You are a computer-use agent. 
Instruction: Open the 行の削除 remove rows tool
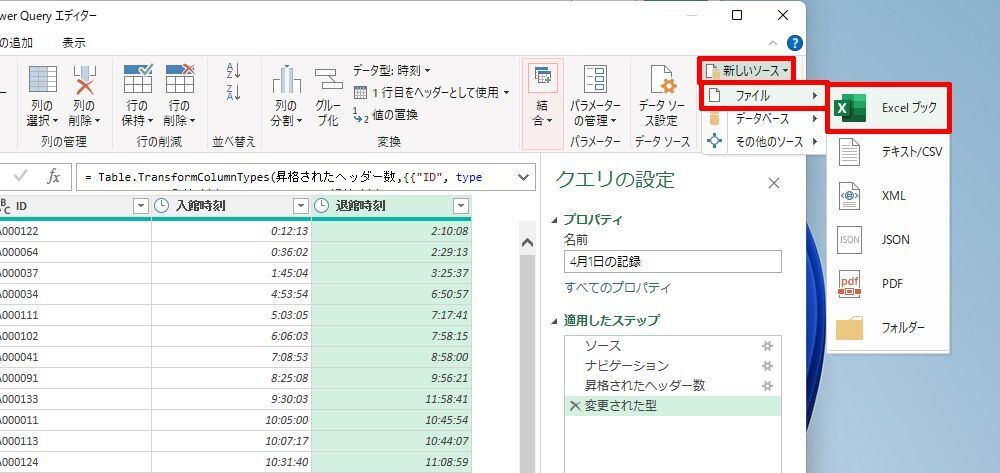(179, 94)
